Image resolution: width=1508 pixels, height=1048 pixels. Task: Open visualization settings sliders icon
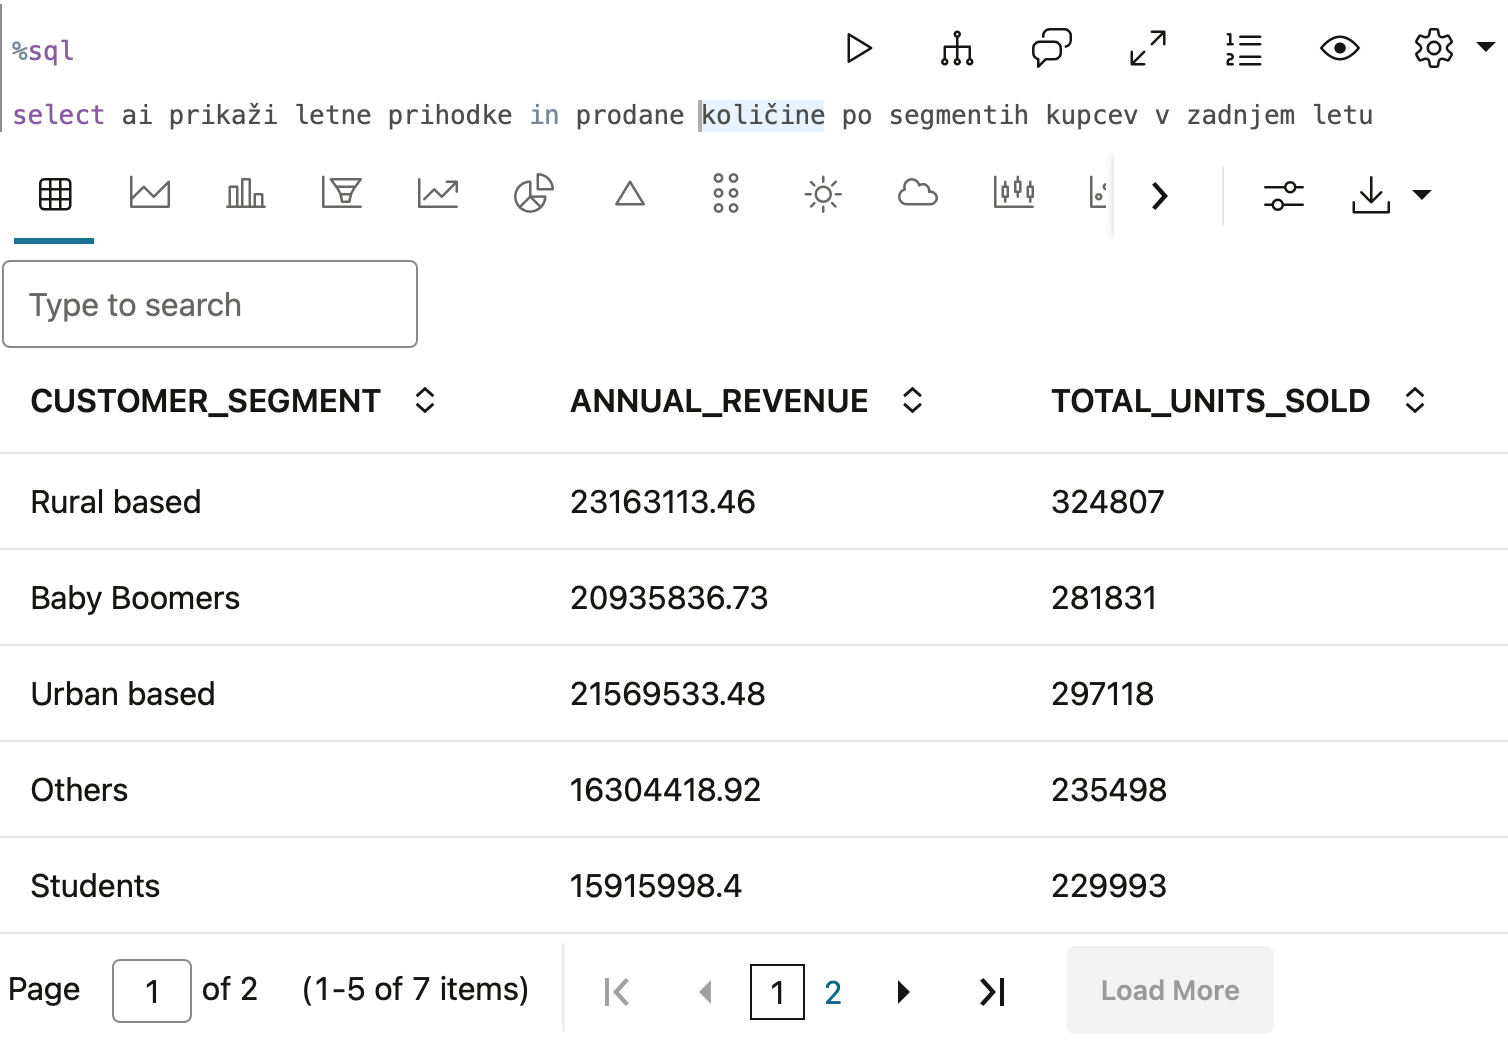[1284, 196]
